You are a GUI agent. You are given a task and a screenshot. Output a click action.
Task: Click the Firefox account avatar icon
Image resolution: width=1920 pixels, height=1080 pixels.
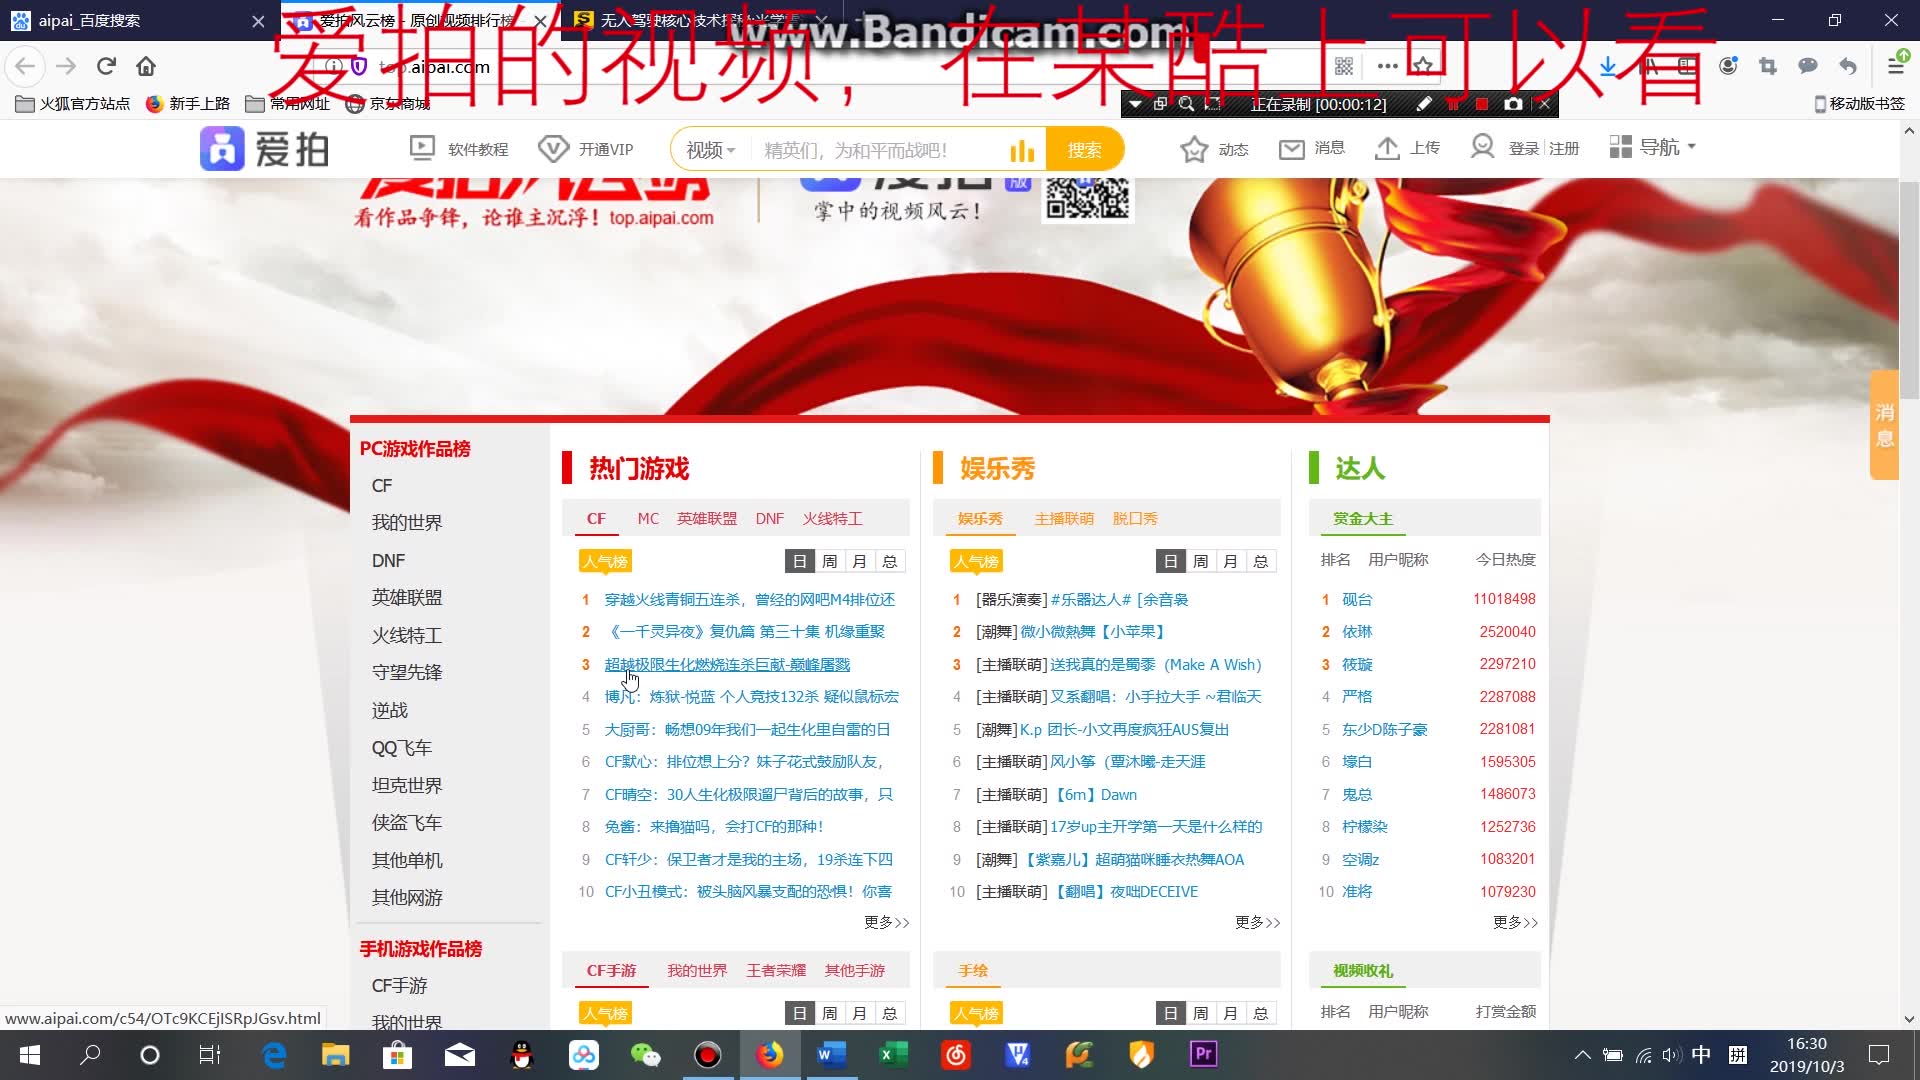[x=1728, y=66]
